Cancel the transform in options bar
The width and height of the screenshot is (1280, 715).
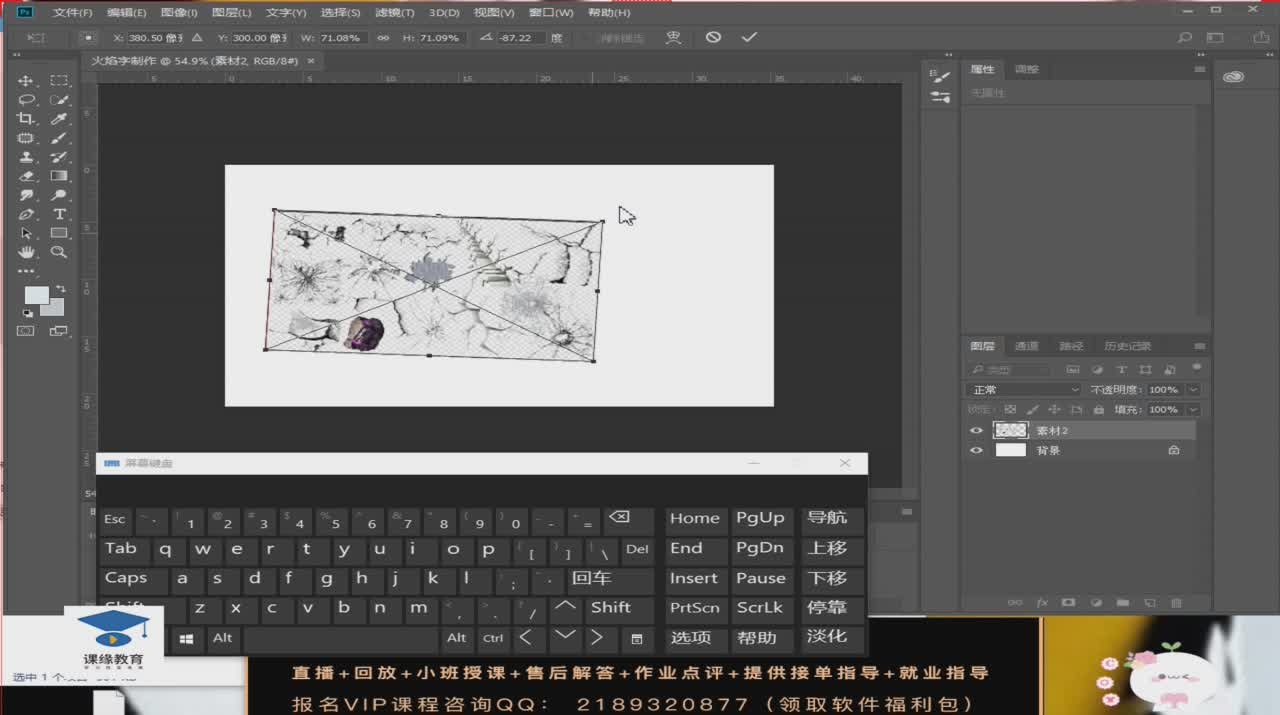pyautogui.click(x=713, y=37)
